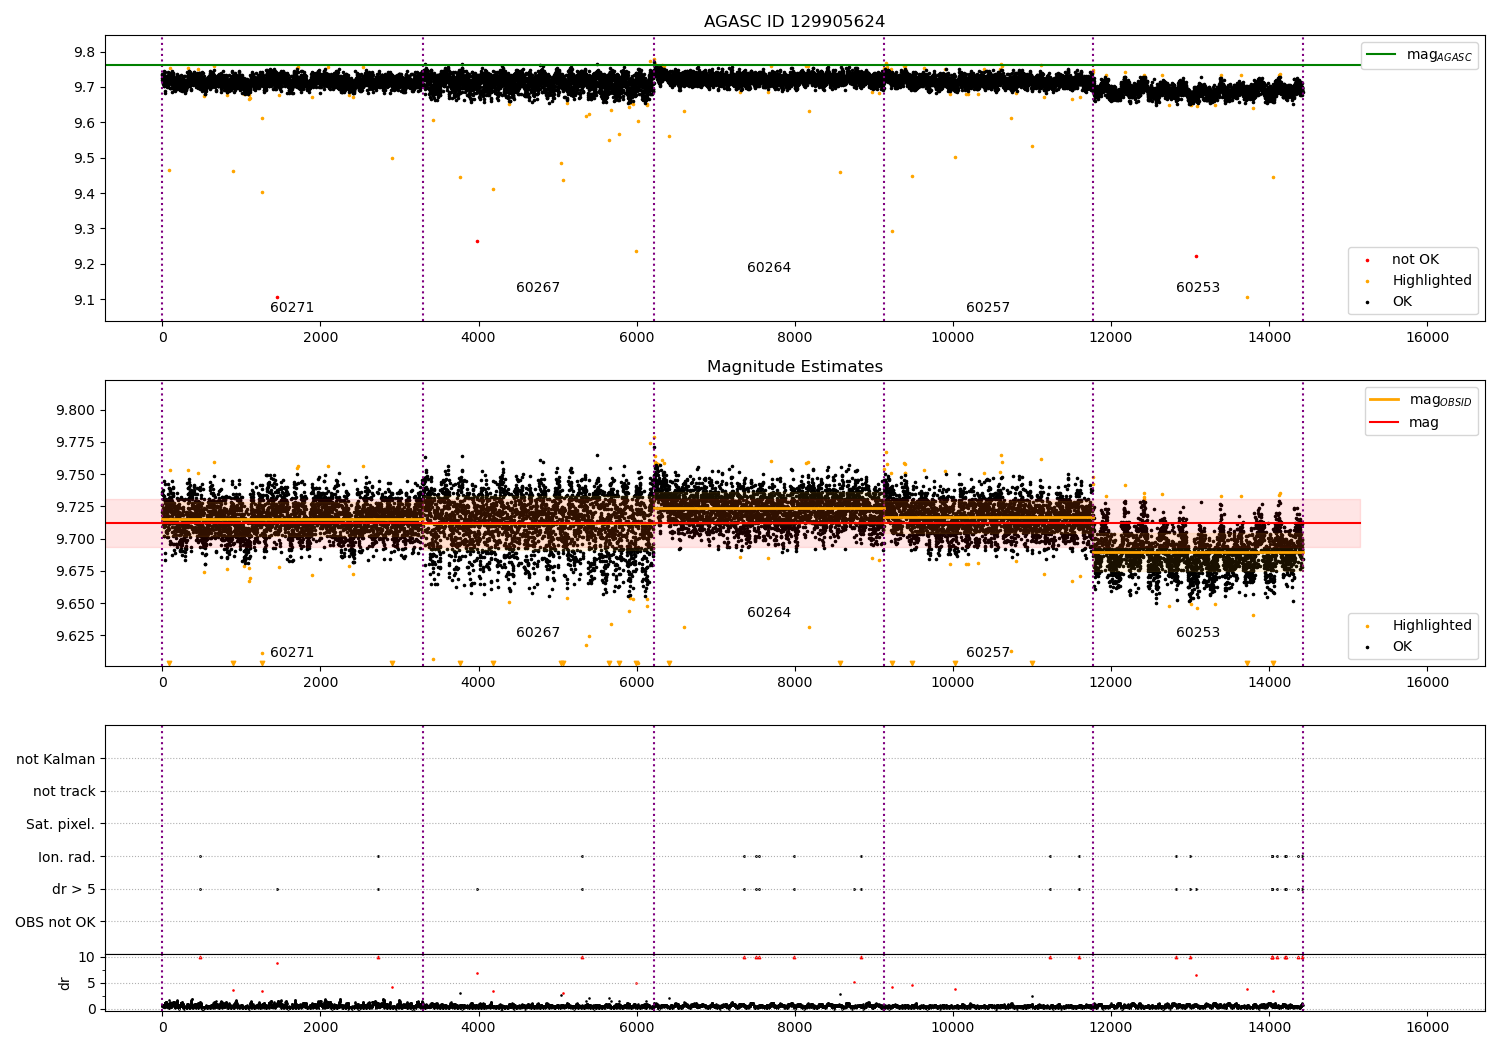1500x1050 pixels.
Task: Click obsid label 60267 in top plot
Action: point(538,288)
